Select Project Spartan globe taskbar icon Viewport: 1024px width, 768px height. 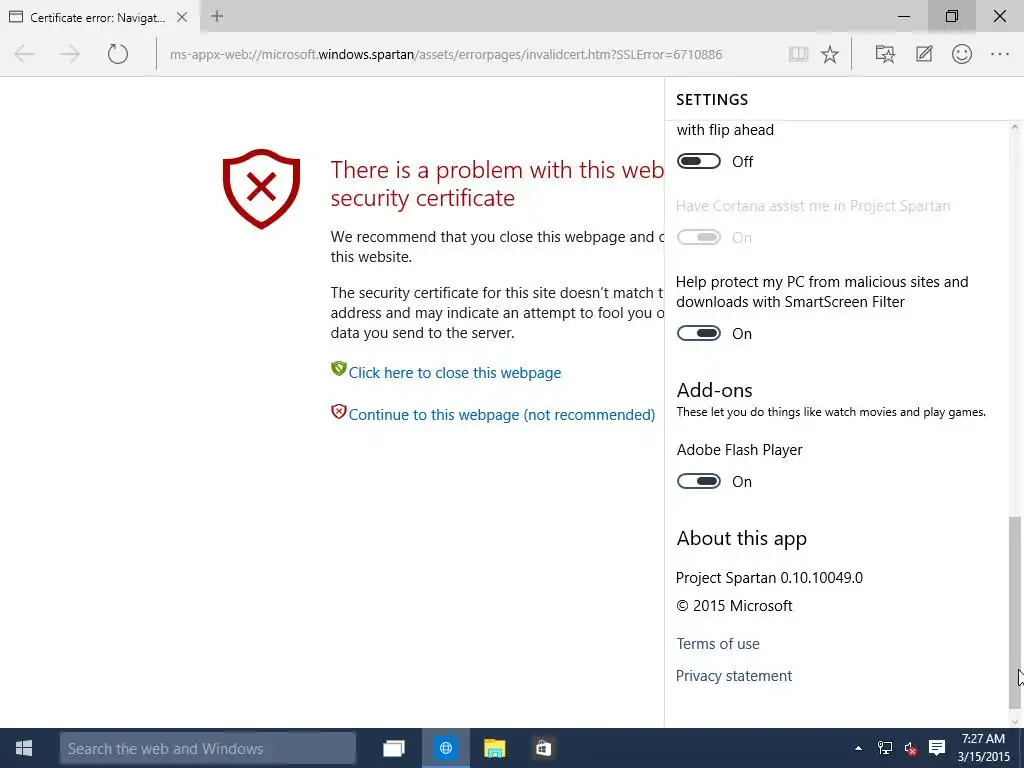(446, 748)
